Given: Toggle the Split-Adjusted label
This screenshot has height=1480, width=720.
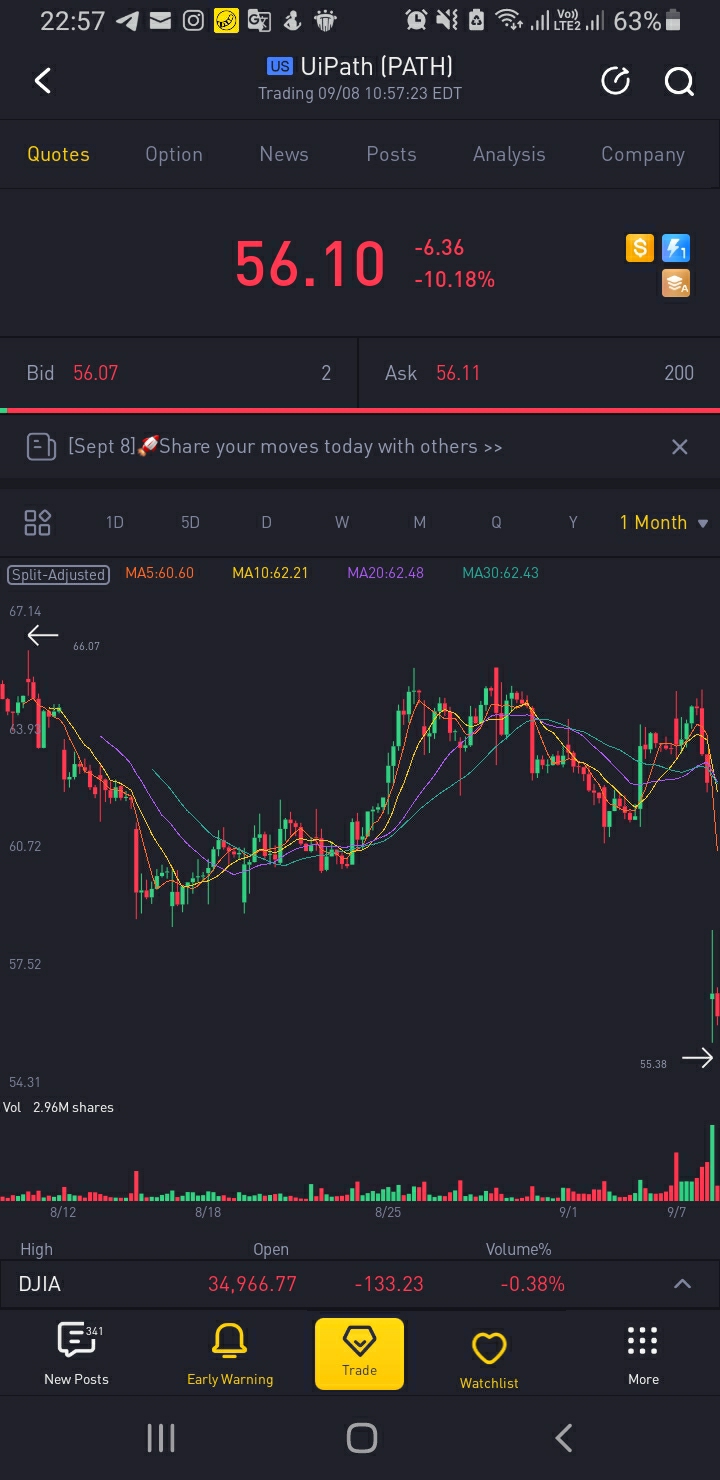Looking at the screenshot, I should [x=58, y=574].
